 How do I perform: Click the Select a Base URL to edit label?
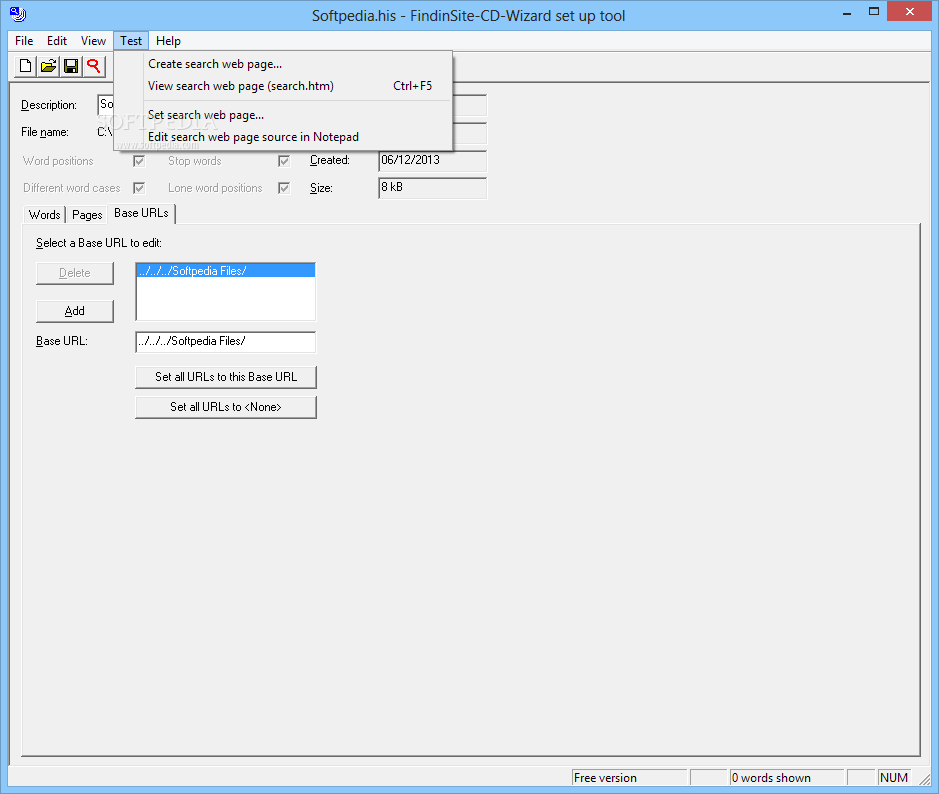pyautogui.click(x=99, y=243)
